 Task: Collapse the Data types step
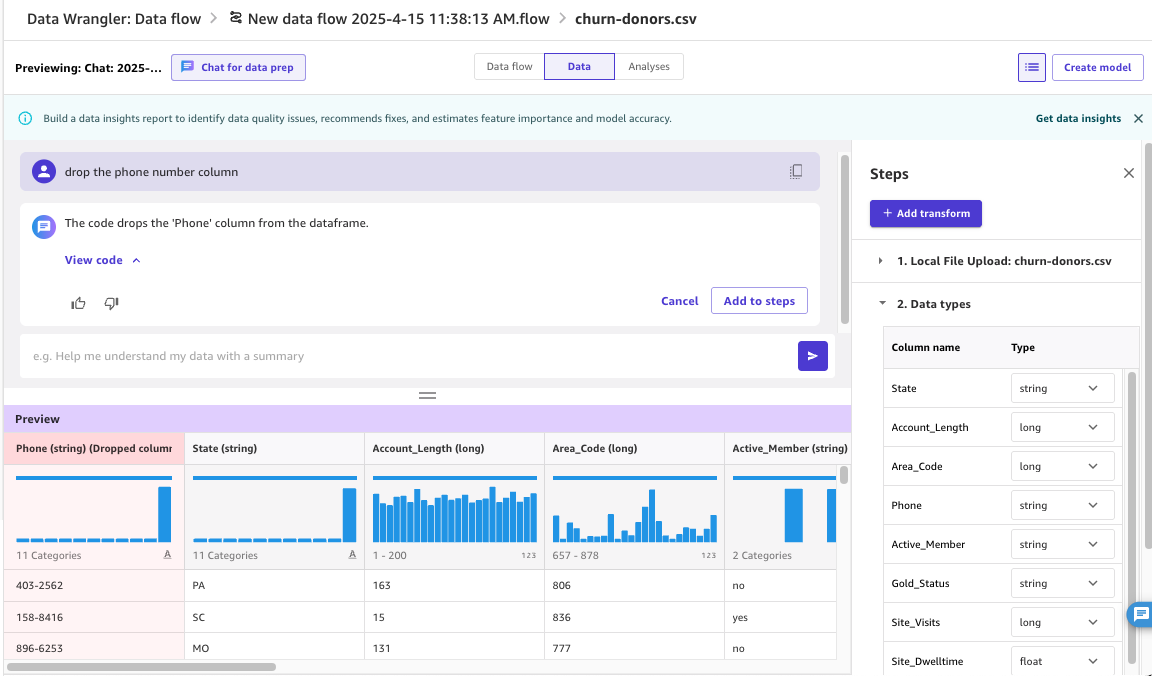[x=881, y=304]
